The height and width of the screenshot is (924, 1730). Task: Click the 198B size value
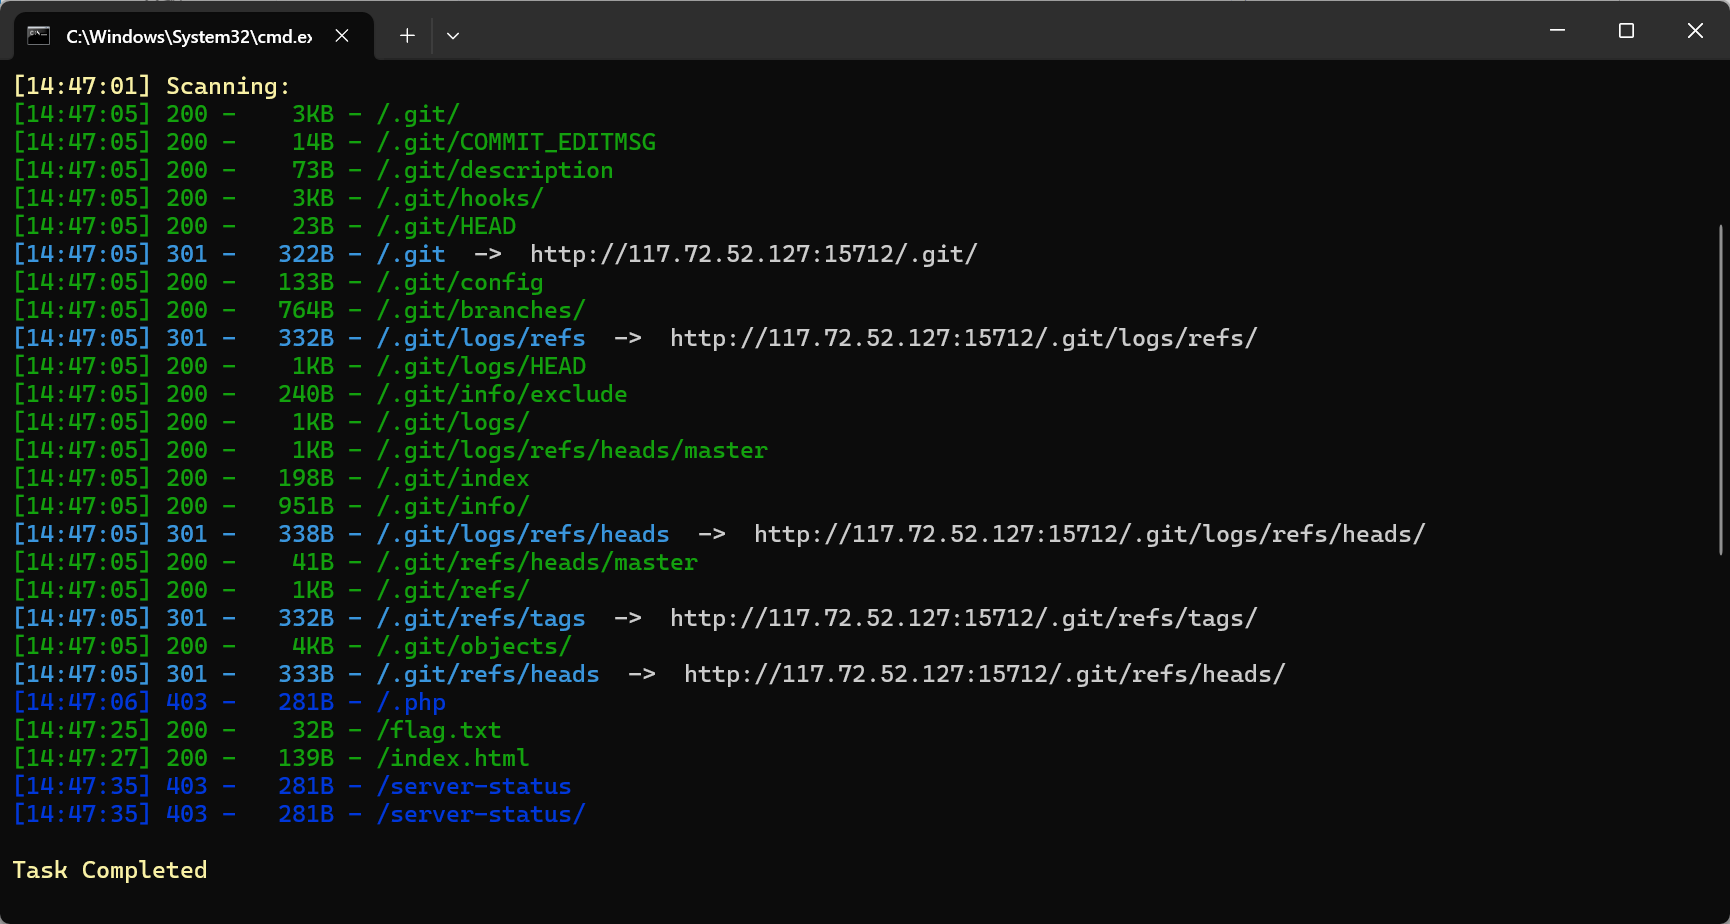coord(306,478)
